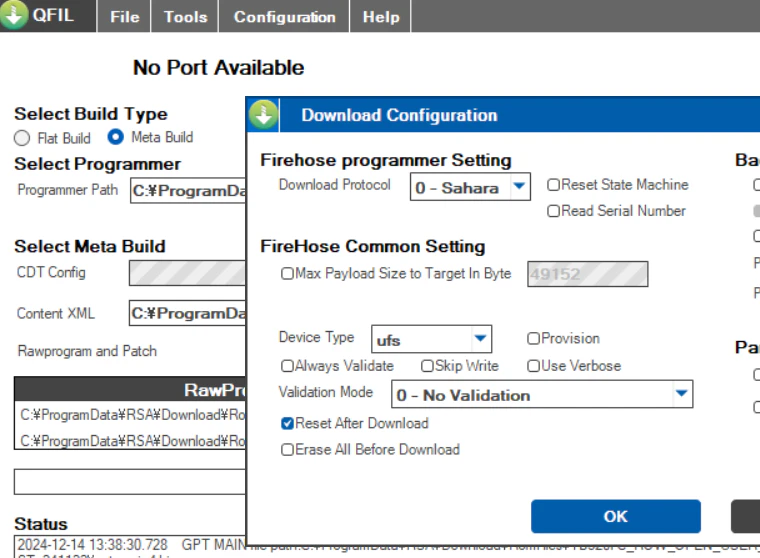Open the File menu
This screenshot has height=558, width=760.
click(x=125, y=17)
